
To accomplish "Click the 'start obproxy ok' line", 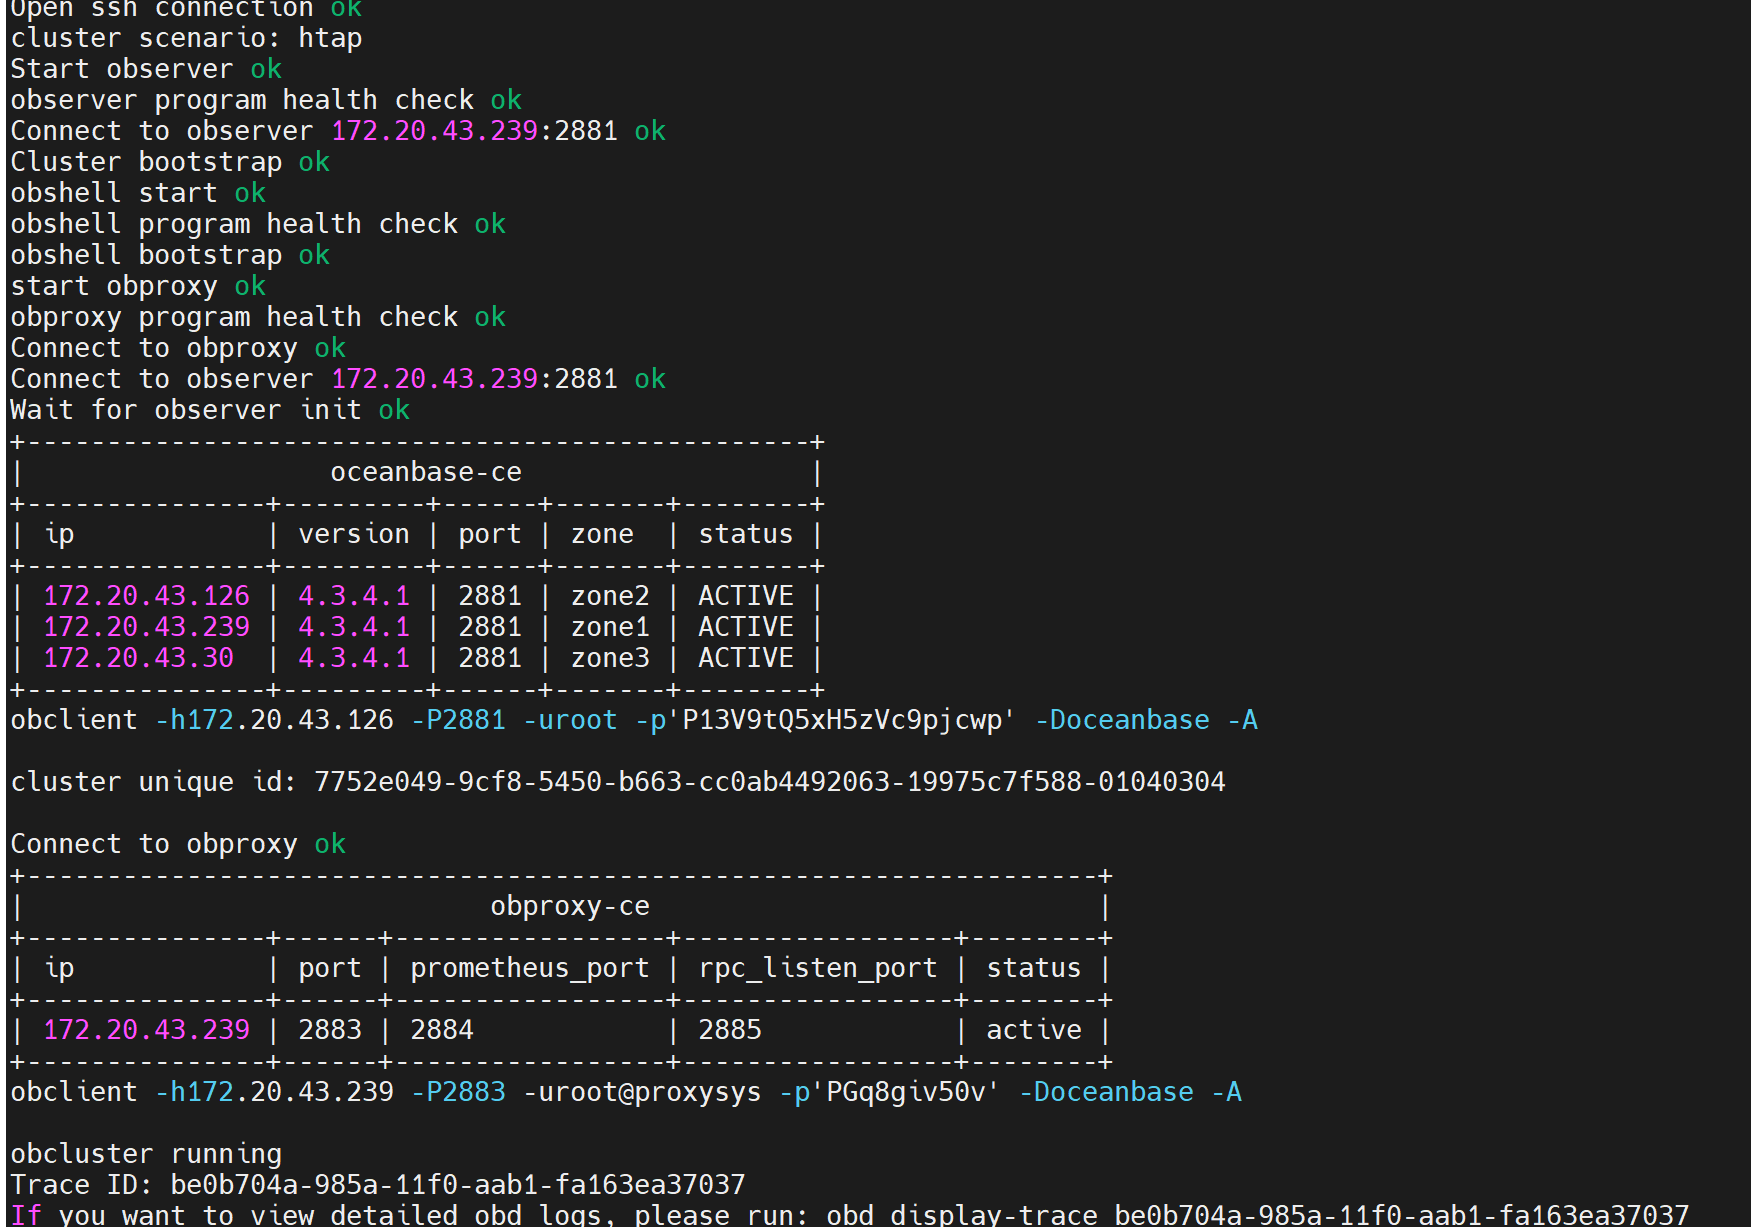I will click(138, 287).
